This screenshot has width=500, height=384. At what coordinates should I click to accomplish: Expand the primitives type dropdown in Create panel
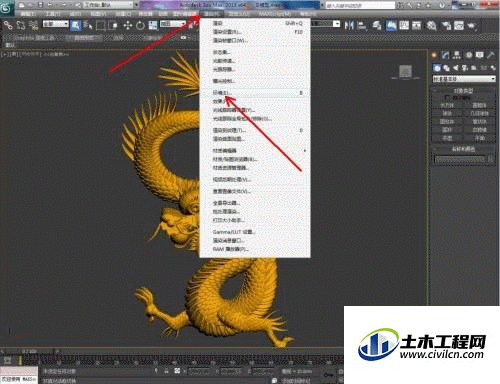click(464, 79)
